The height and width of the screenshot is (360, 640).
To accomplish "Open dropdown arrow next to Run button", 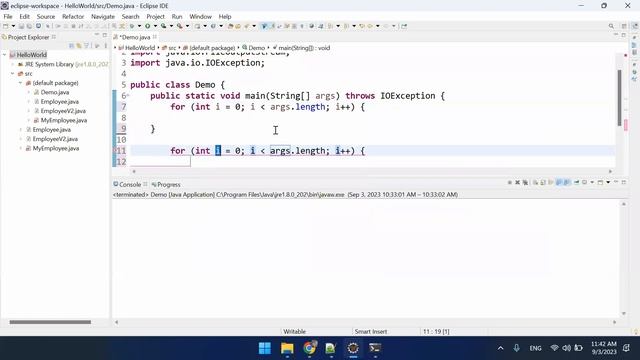I will click(x=155, y=26).
